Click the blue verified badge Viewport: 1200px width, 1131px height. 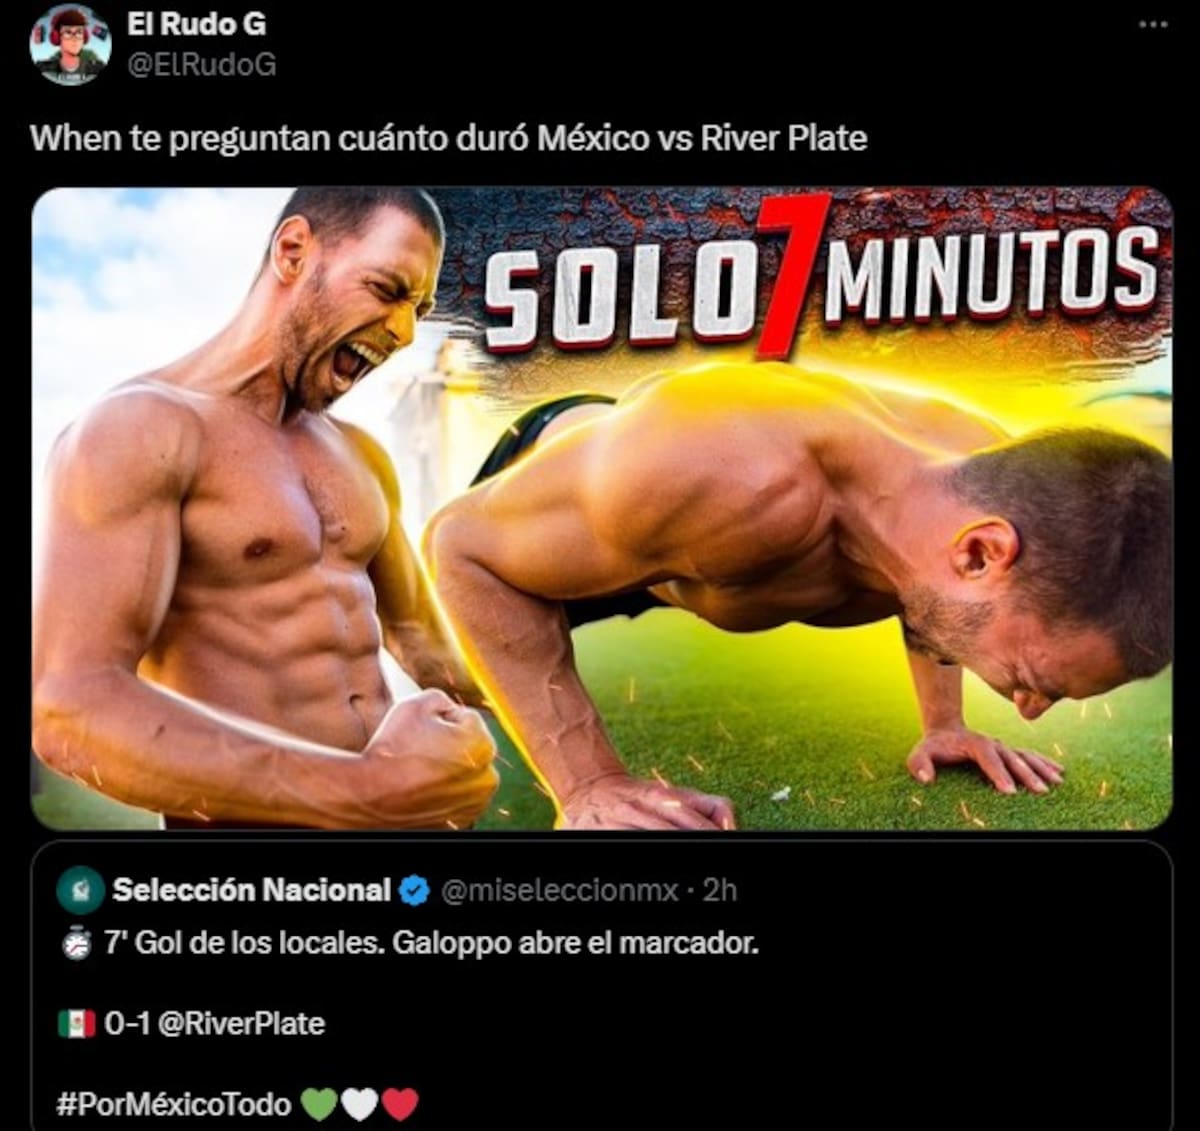click(x=414, y=890)
